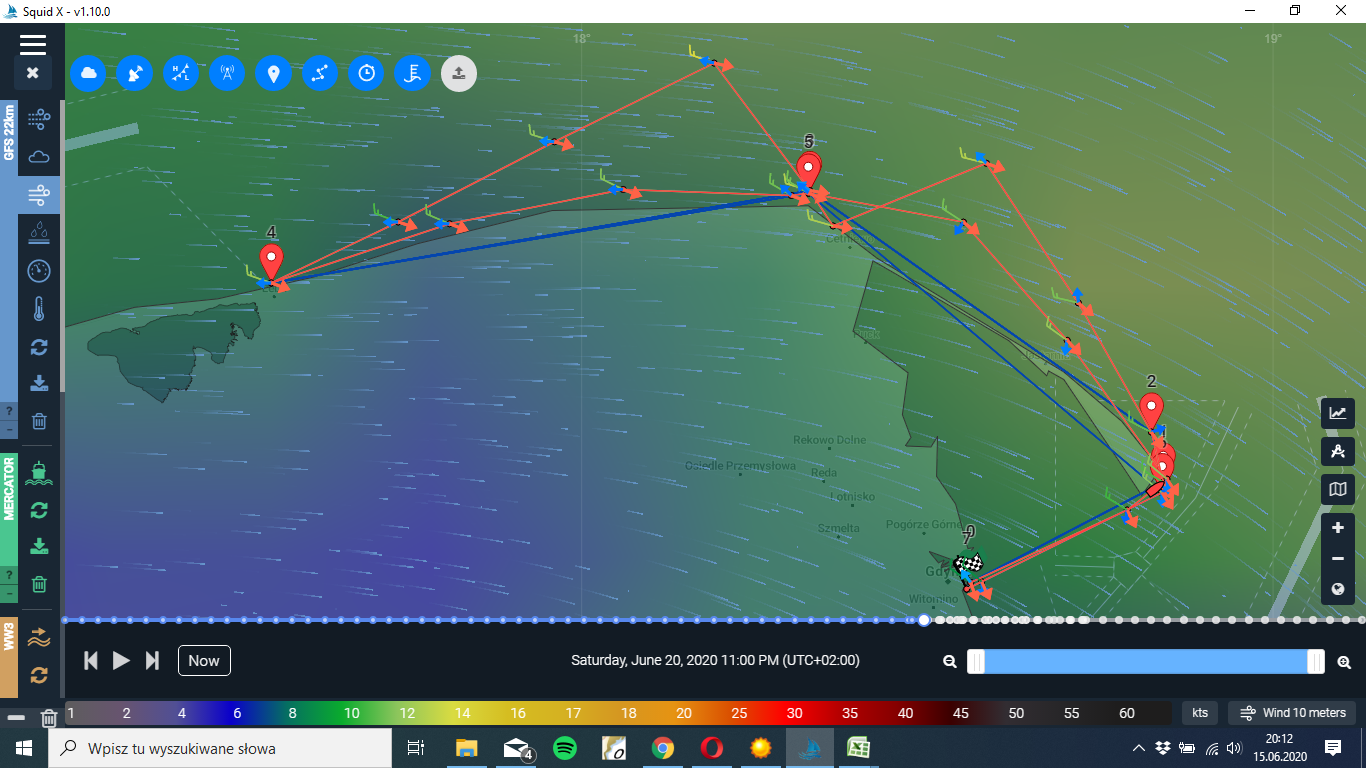Toggle the MERCATOR ship currents layer

tap(39, 473)
